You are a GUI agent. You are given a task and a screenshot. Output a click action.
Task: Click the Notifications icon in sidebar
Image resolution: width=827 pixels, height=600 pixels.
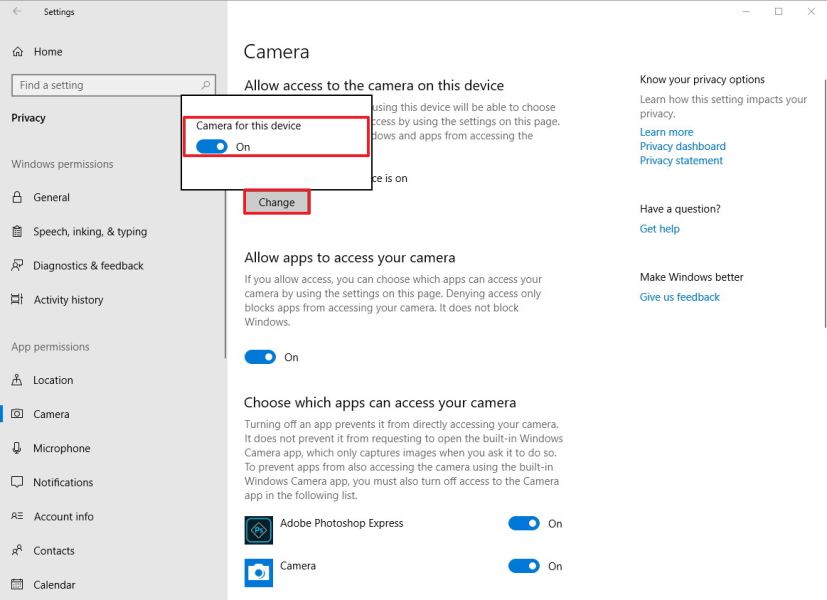tap(17, 482)
